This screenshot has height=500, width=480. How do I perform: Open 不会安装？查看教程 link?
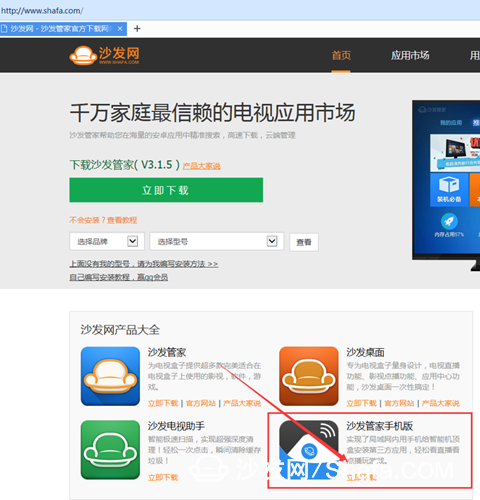pyautogui.click(x=103, y=220)
